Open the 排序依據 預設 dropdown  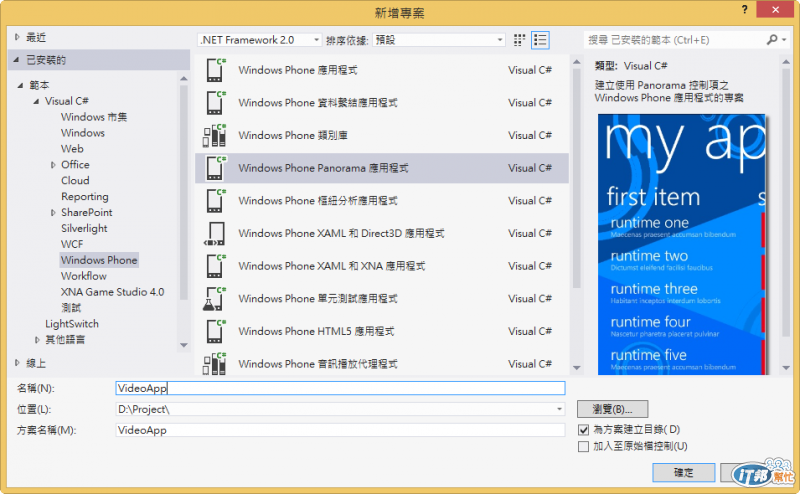pos(439,40)
